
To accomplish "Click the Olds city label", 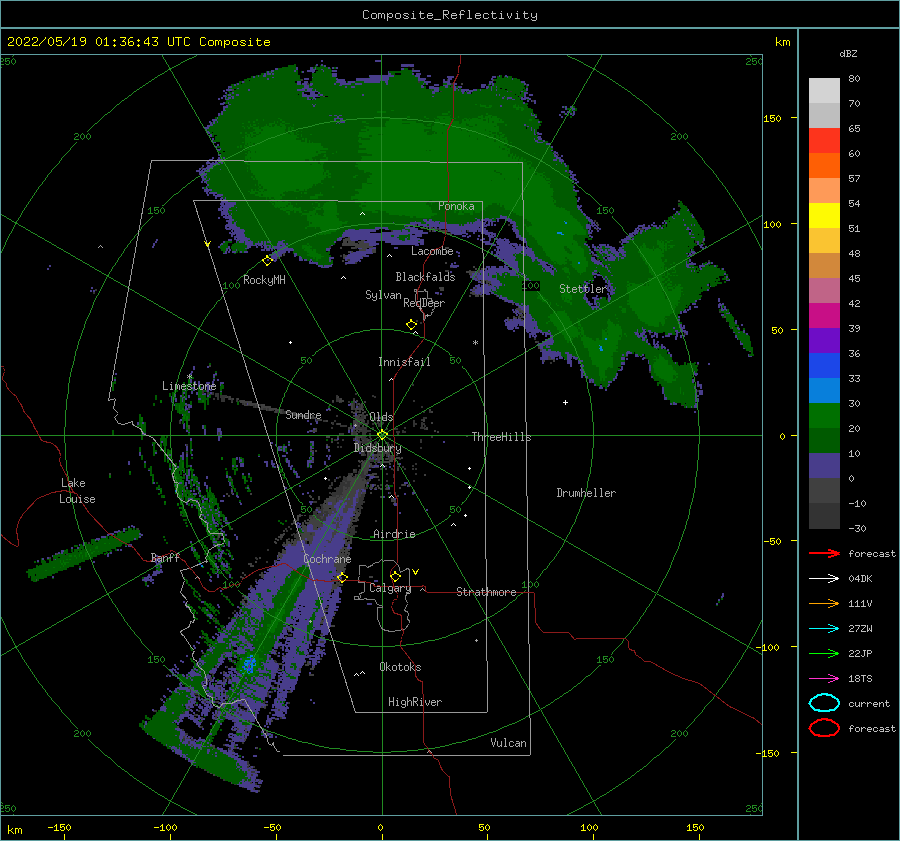I will pos(381,417).
